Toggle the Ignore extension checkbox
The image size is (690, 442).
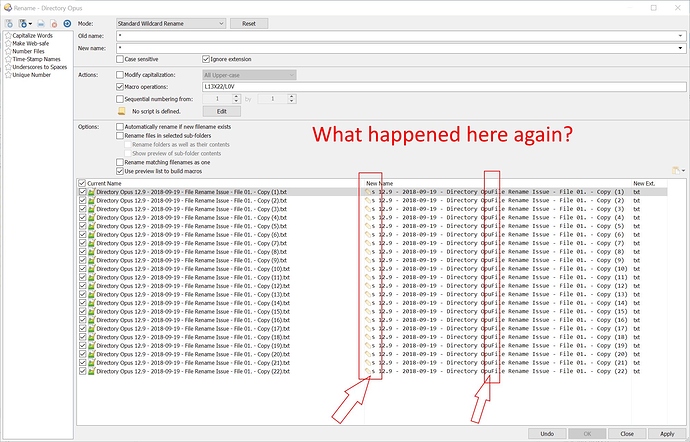206,59
